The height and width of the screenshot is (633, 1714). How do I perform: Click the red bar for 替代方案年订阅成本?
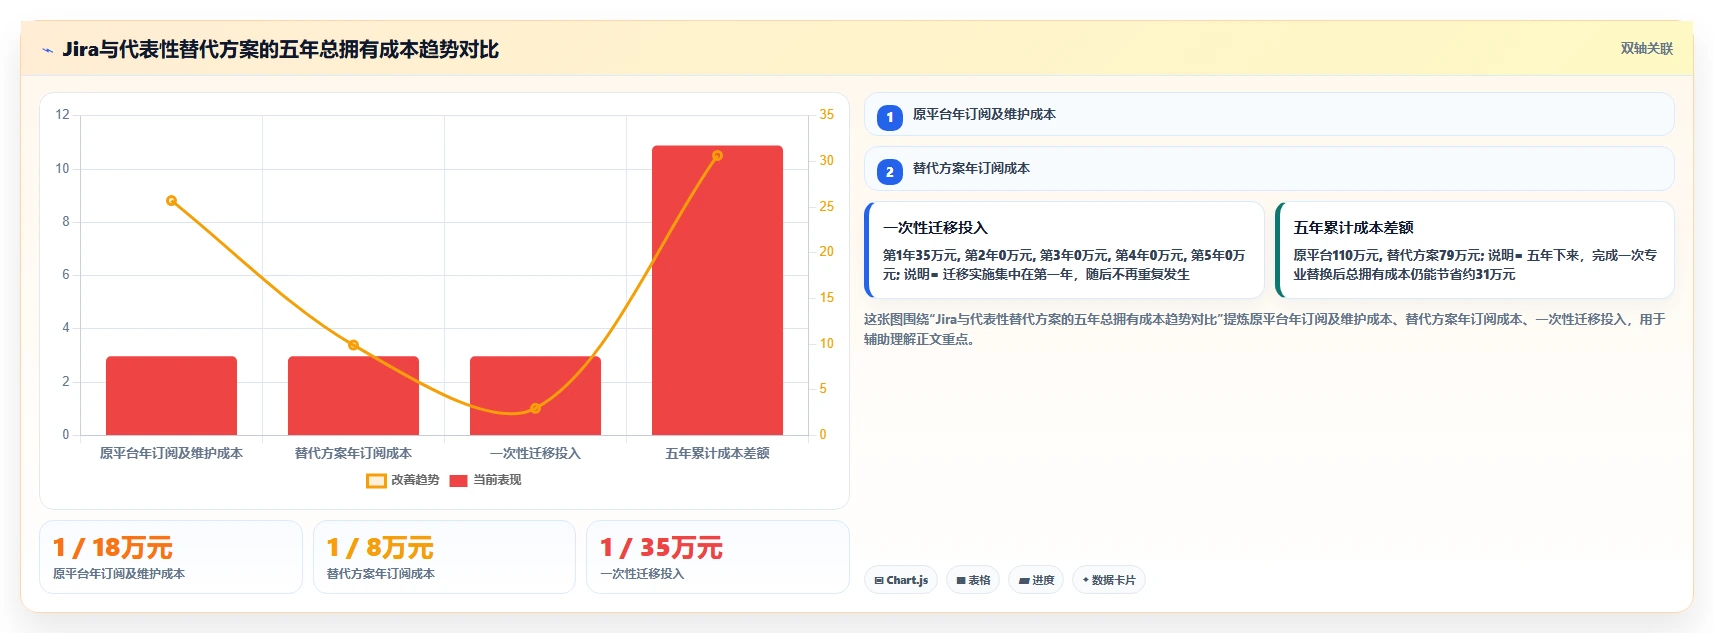353,395
